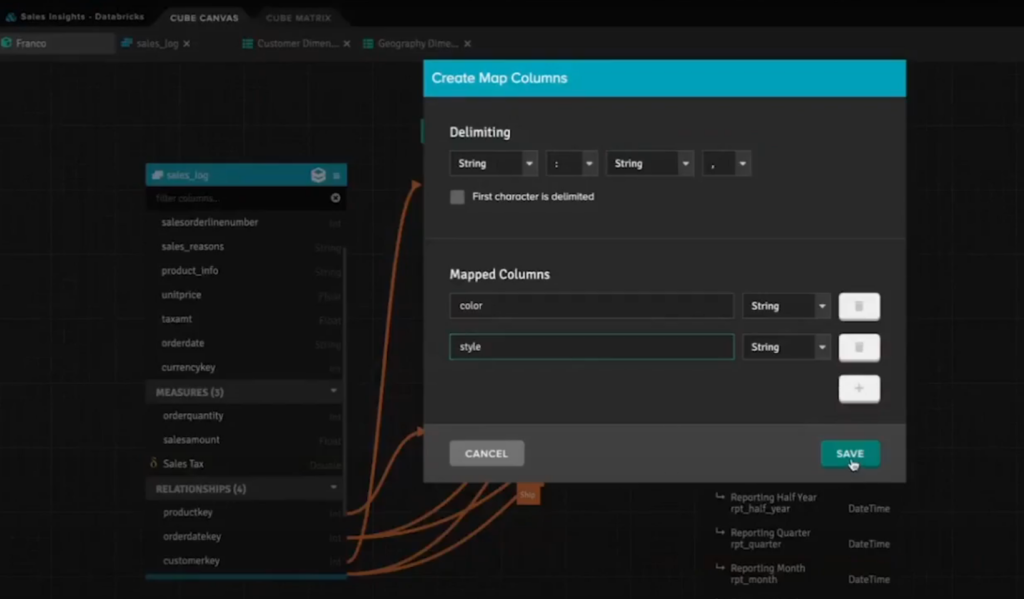This screenshot has height=599, width=1024.
Task: Delete the color mapped column with trash icon
Action: [x=859, y=306]
